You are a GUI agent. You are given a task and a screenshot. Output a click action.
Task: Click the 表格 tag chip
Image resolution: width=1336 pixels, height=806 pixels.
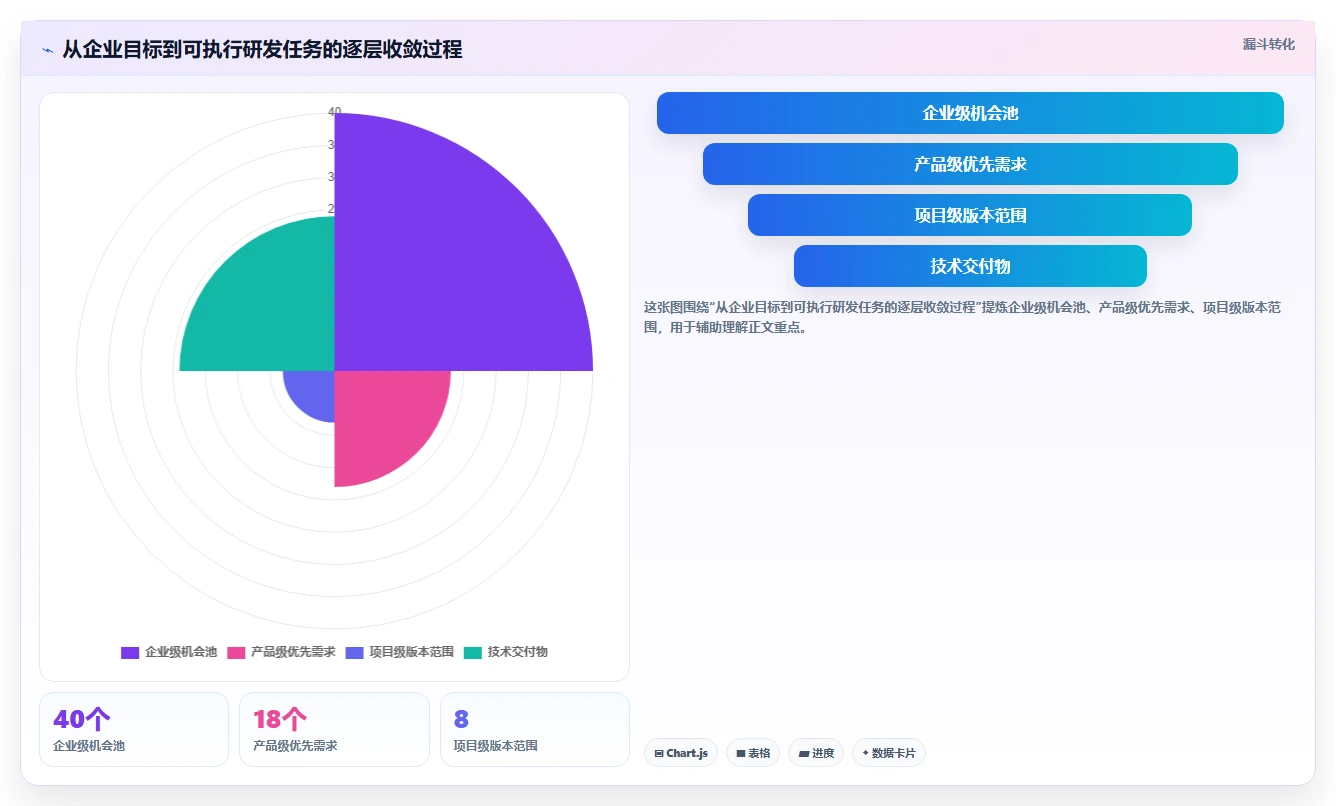pos(753,753)
